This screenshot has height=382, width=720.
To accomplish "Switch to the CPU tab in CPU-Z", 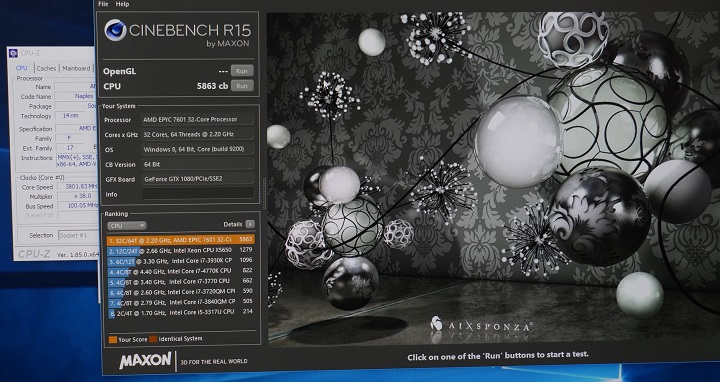I will coord(22,68).
